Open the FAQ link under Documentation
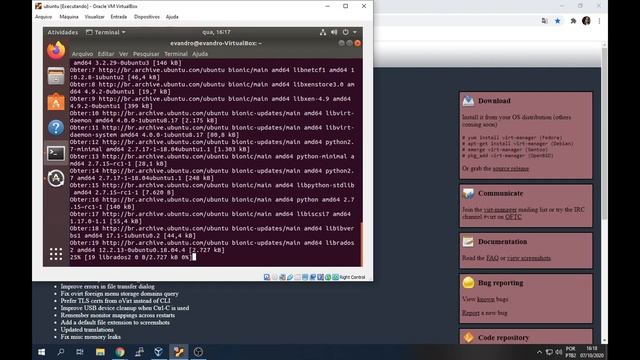The height and width of the screenshot is (360, 640). pos(492,258)
